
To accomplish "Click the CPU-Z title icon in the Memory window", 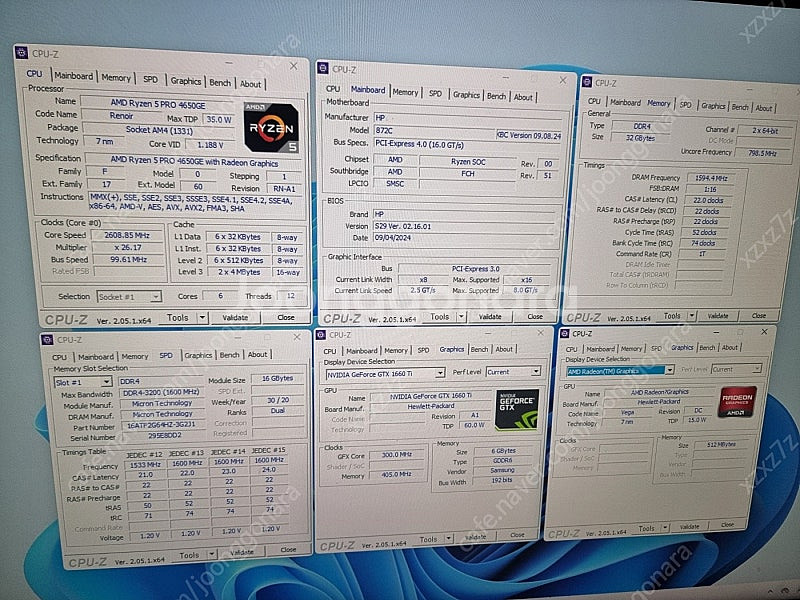I will click(587, 82).
